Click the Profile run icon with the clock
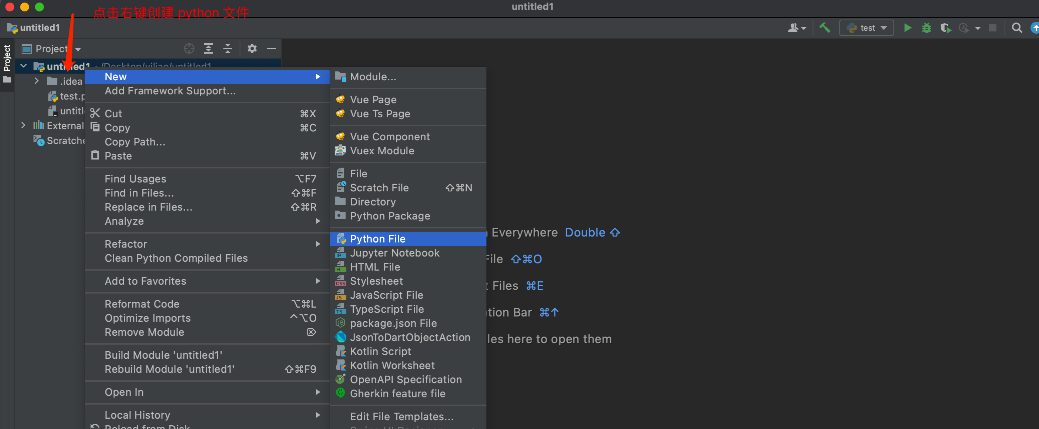Screen dimensions: 1039x429 tap(964, 28)
